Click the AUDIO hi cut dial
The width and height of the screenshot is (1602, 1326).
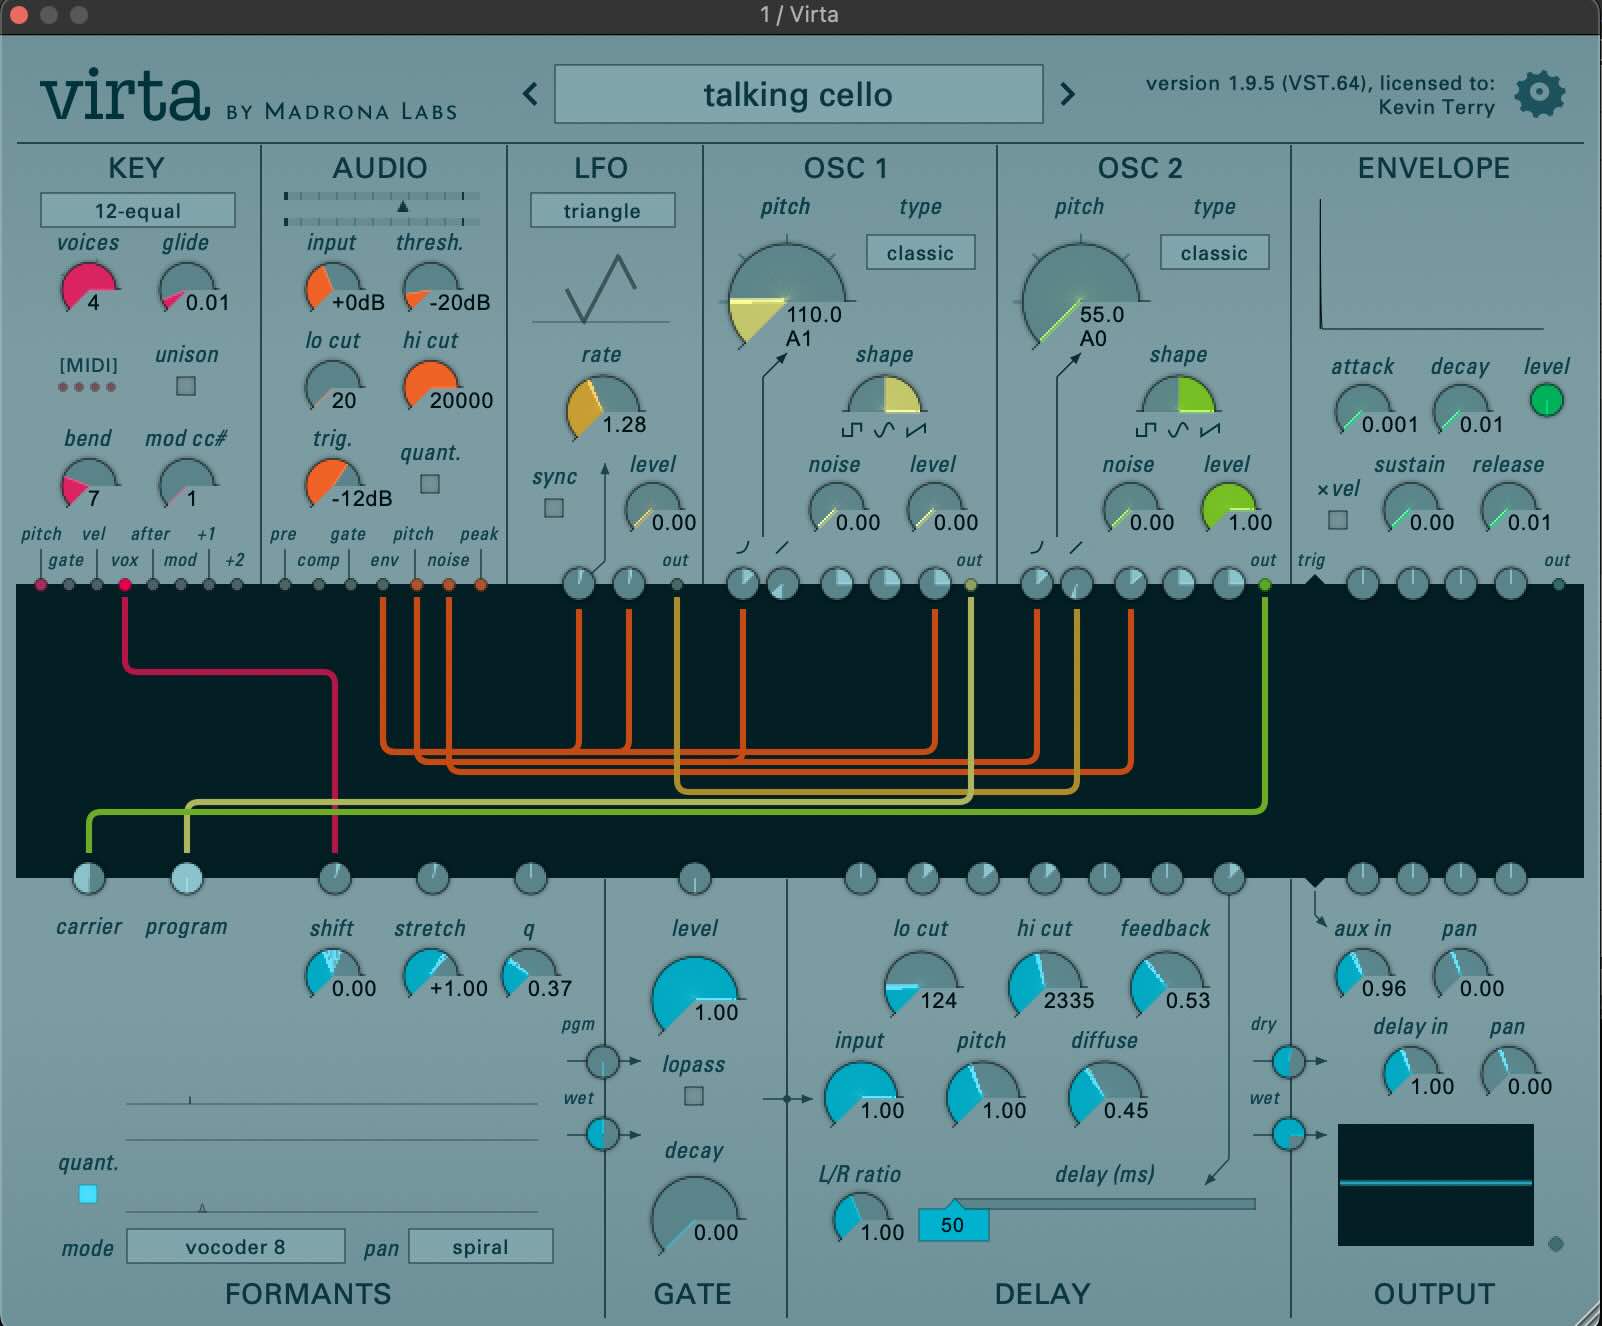pos(430,387)
